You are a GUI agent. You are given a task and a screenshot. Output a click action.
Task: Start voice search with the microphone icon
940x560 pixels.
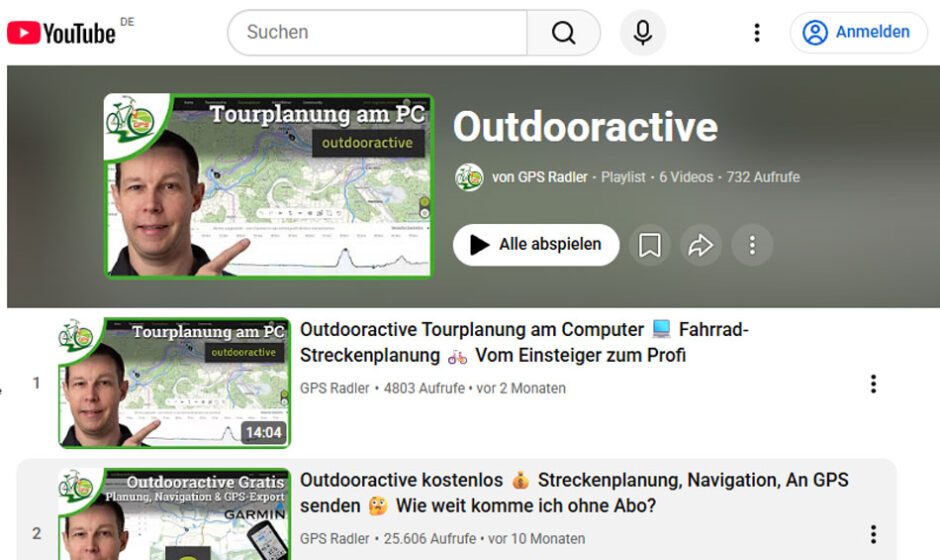pyautogui.click(x=643, y=32)
